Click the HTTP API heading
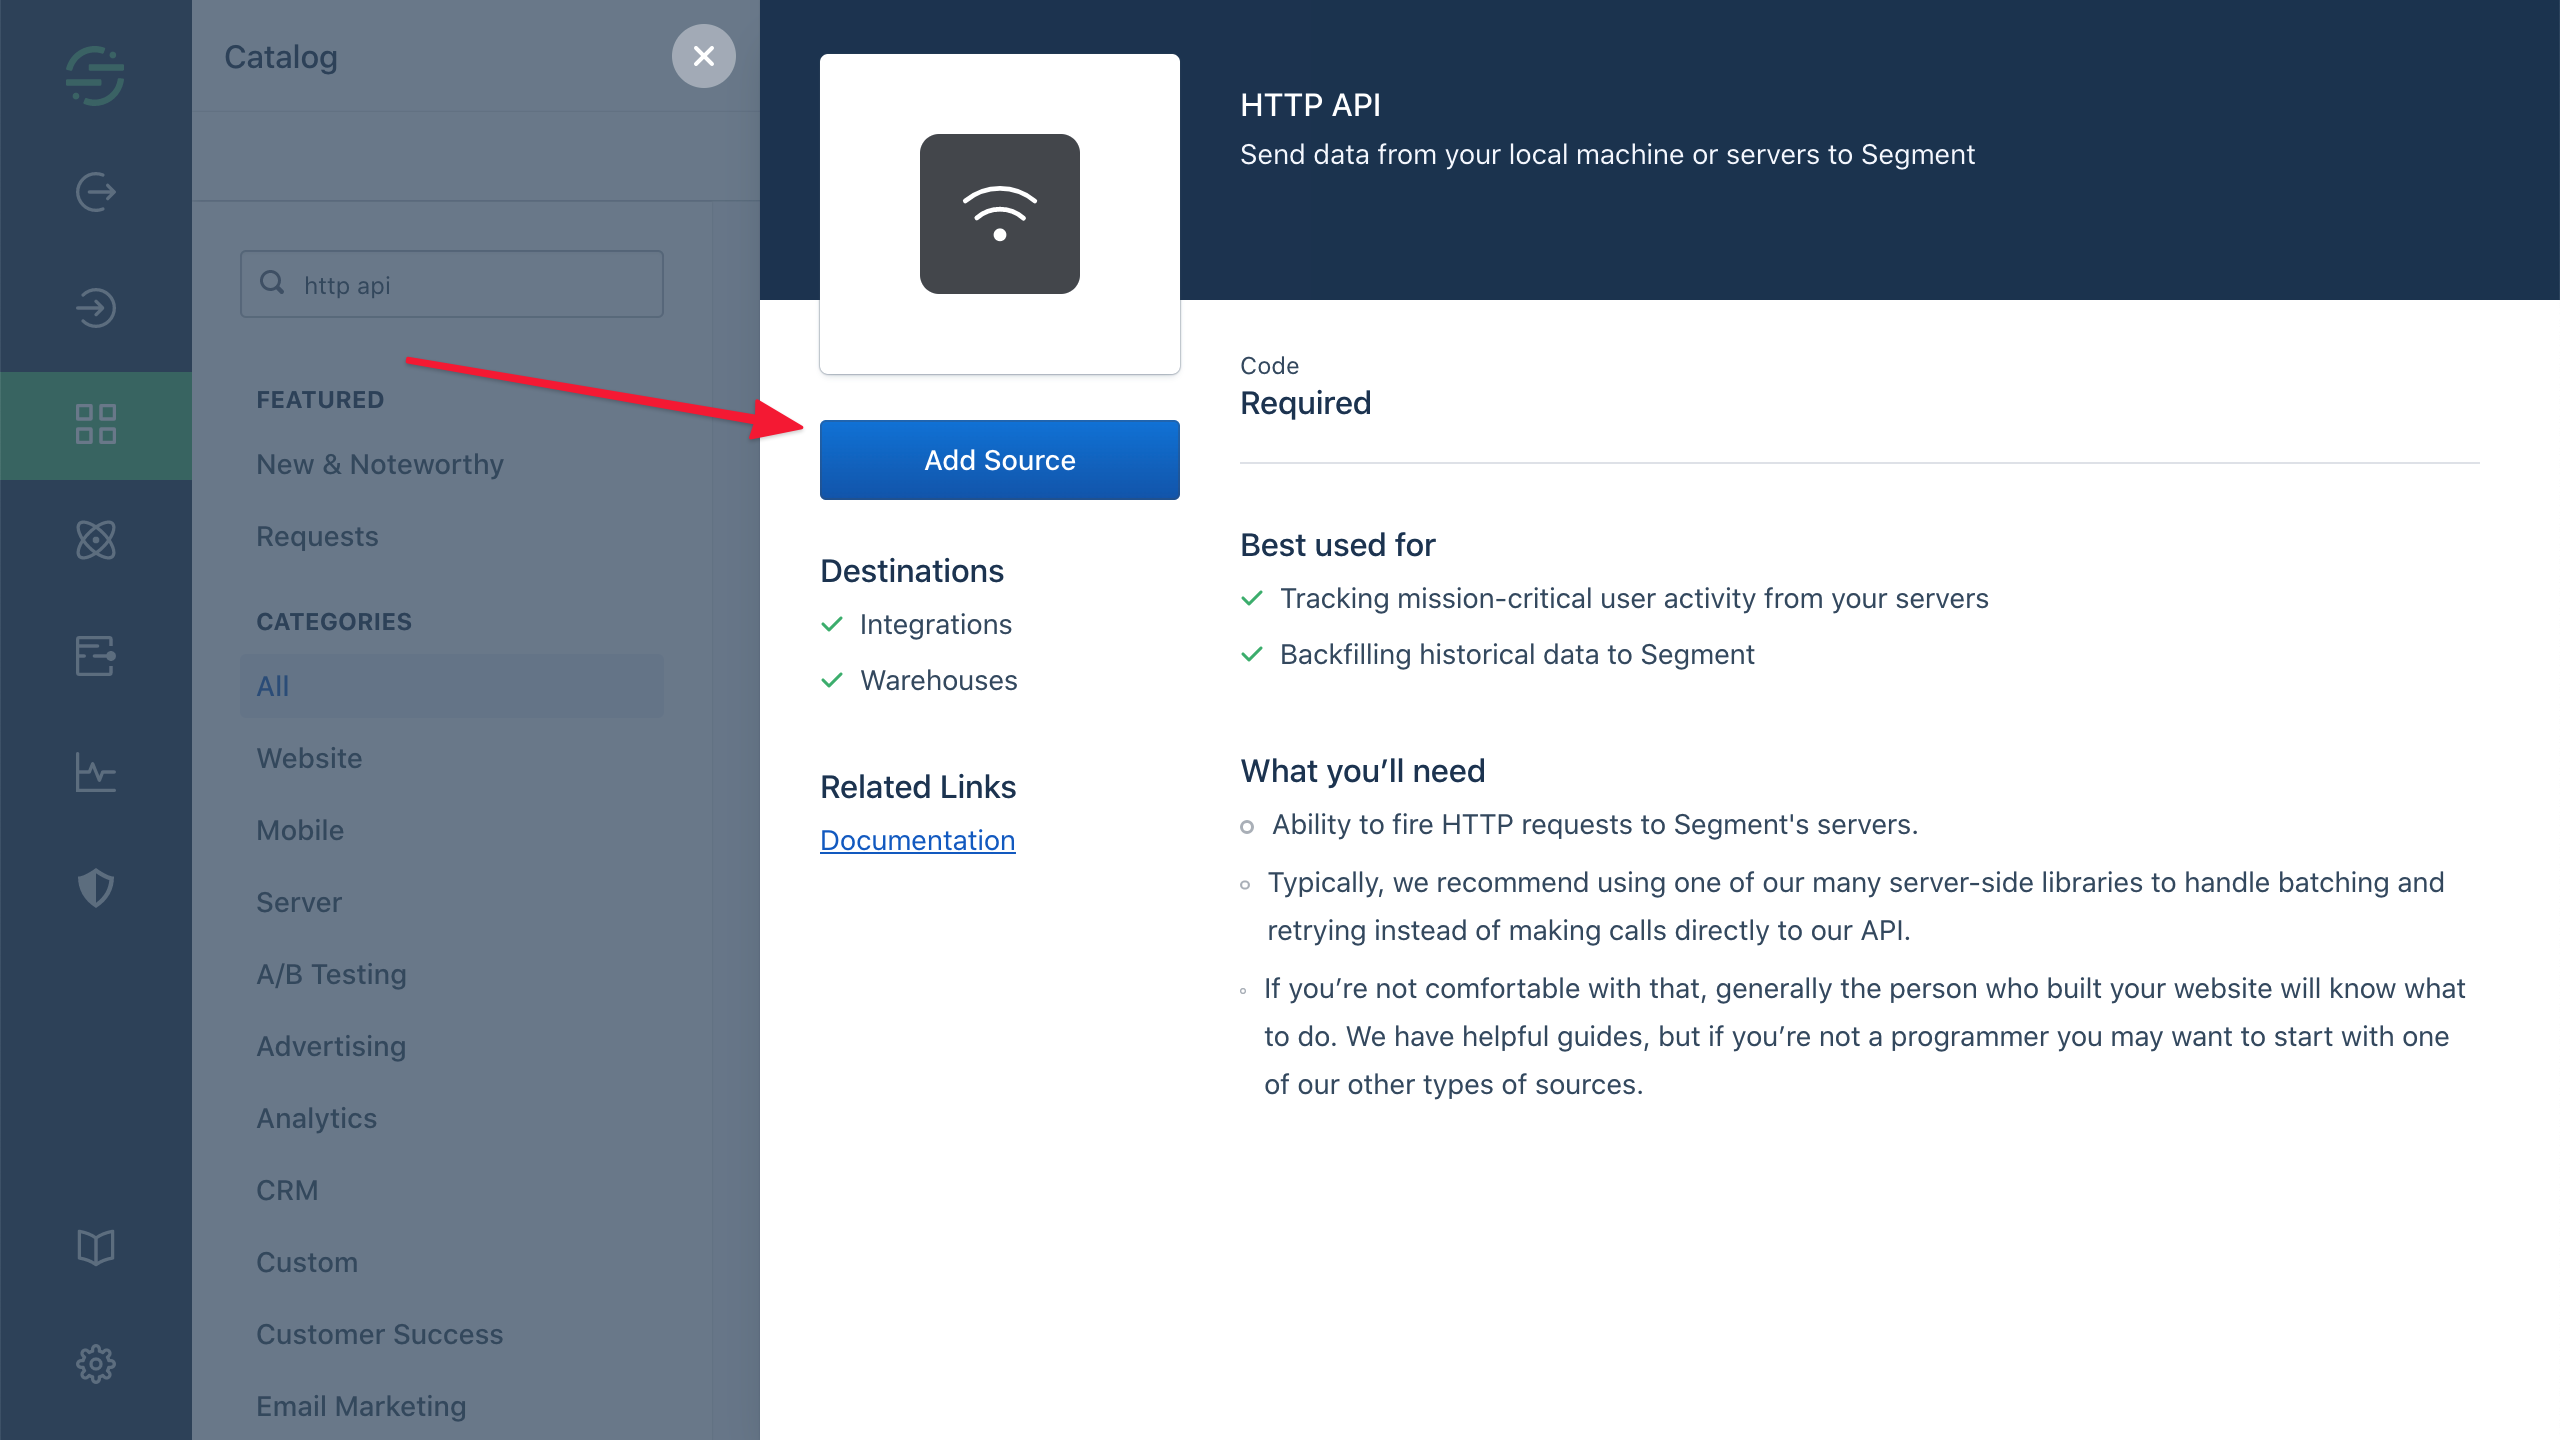The width and height of the screenshot is (2560, 1440). [1310, 104]
